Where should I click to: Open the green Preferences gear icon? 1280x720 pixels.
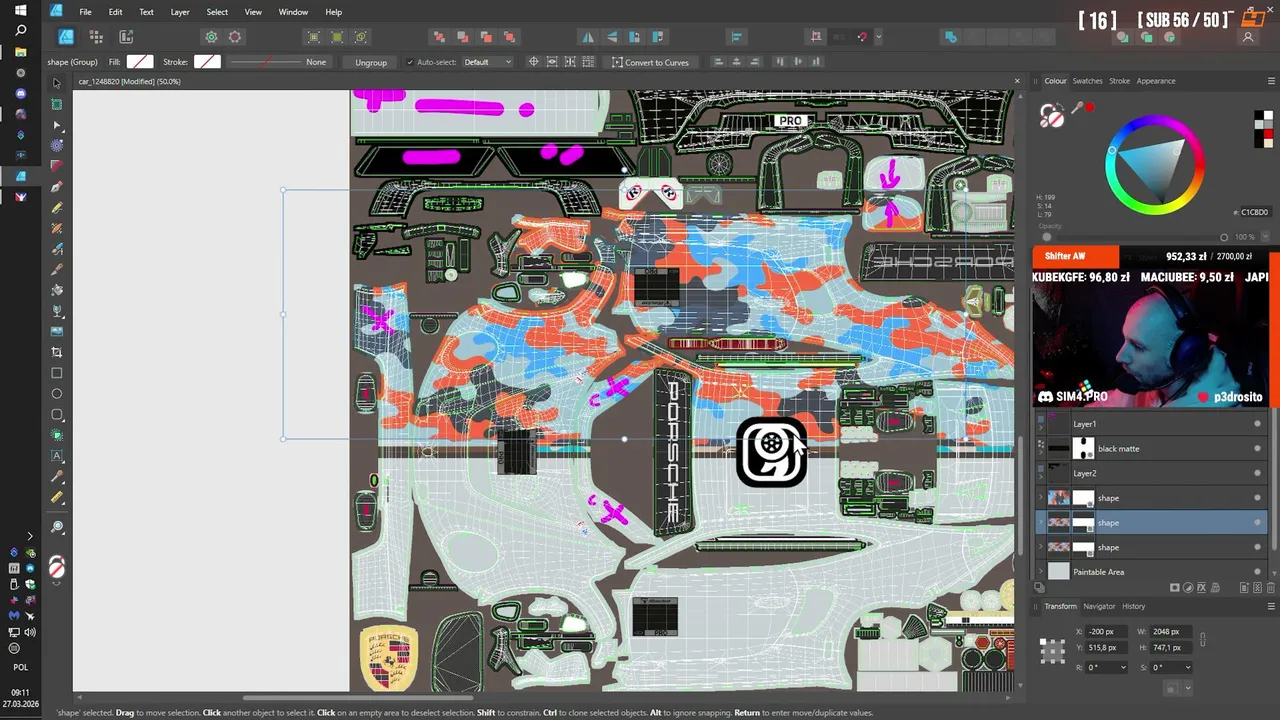(x=211, y=37)
